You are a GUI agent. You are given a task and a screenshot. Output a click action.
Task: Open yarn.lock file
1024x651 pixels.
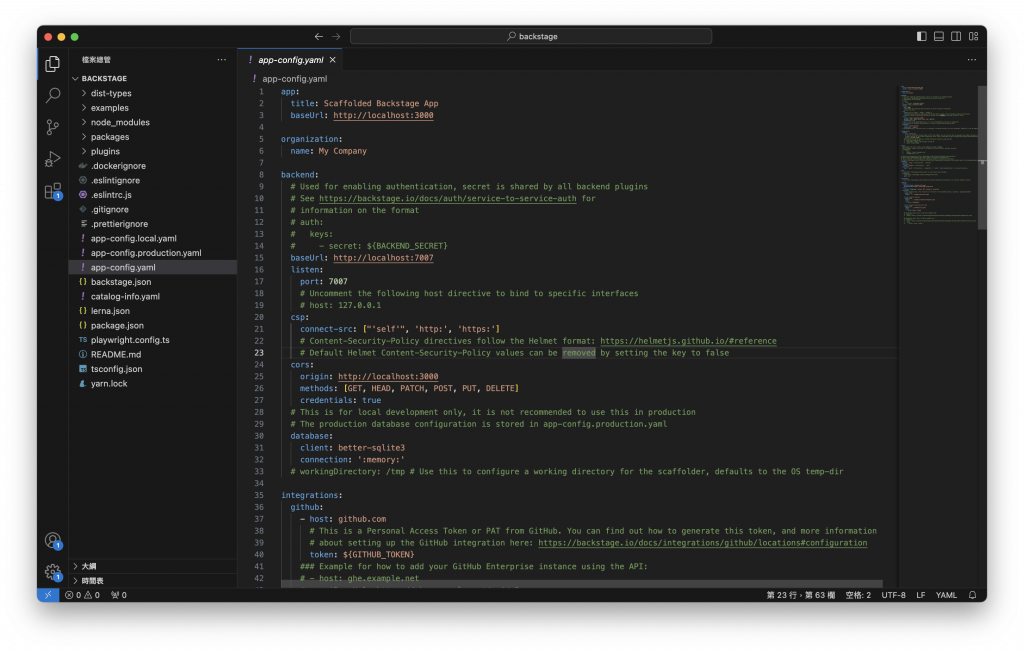coord(153,383)
